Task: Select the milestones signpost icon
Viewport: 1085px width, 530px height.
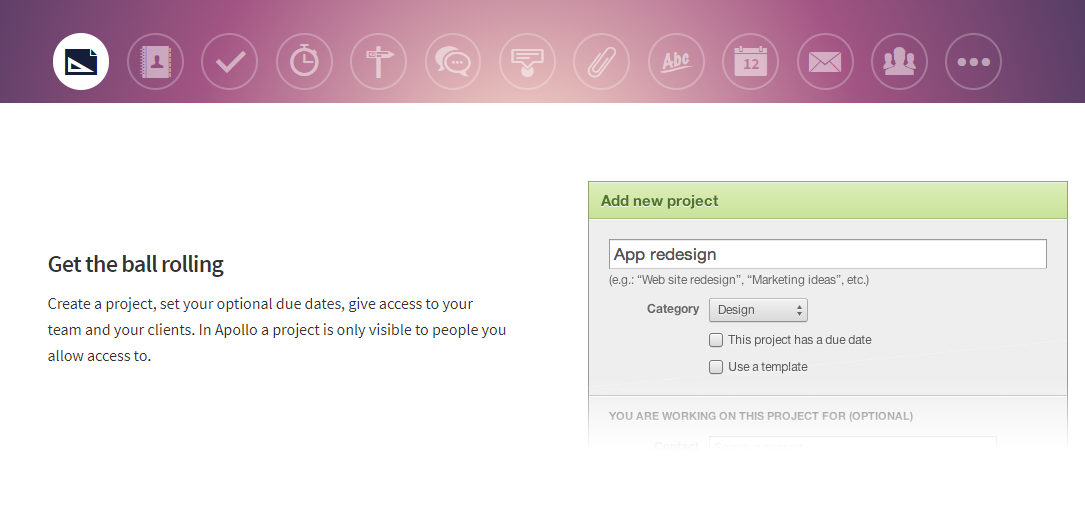Action: coord(379,62)
